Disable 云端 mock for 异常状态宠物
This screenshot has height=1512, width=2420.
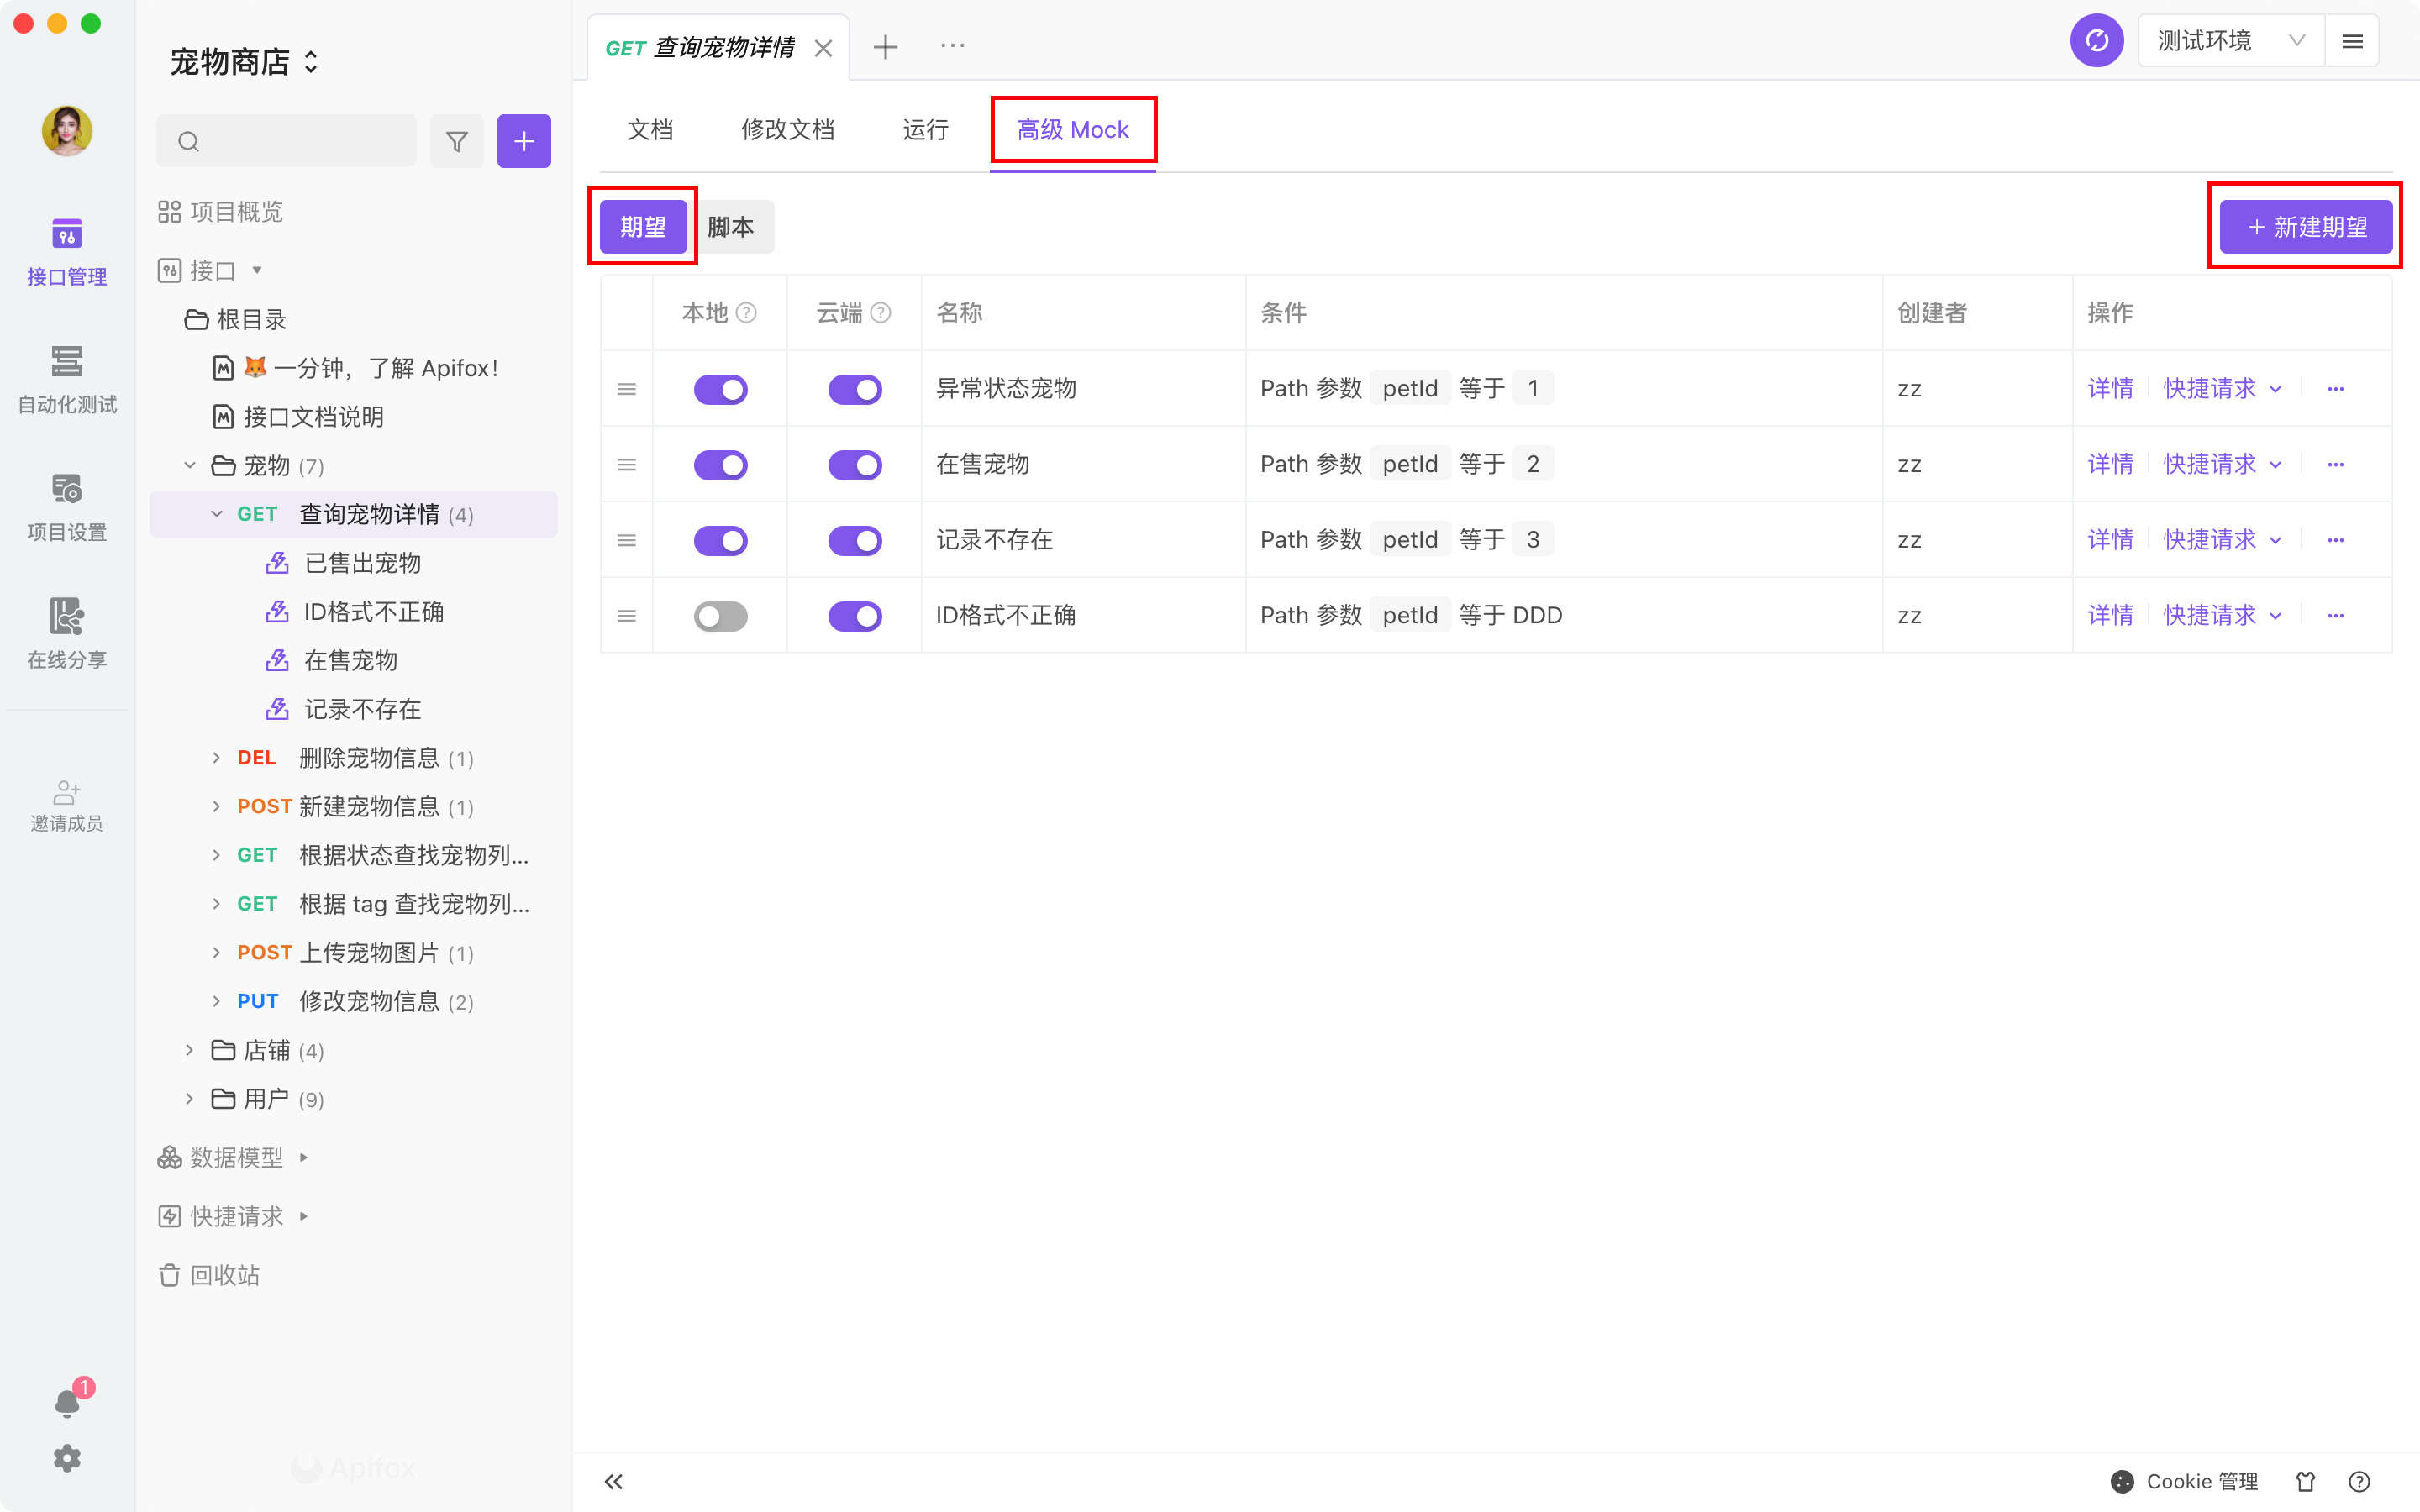coord(855,389)
